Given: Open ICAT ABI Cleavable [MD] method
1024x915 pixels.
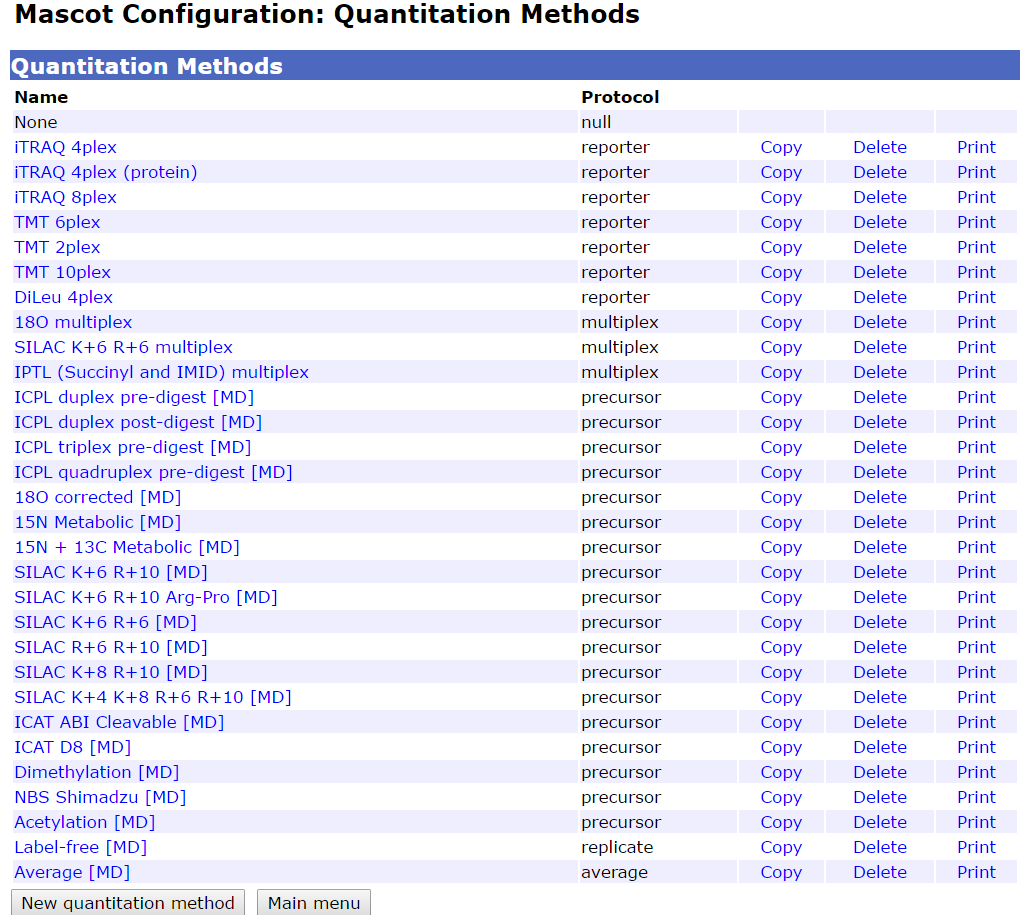Looking at the screenshot, I should (x=119, y=722).
